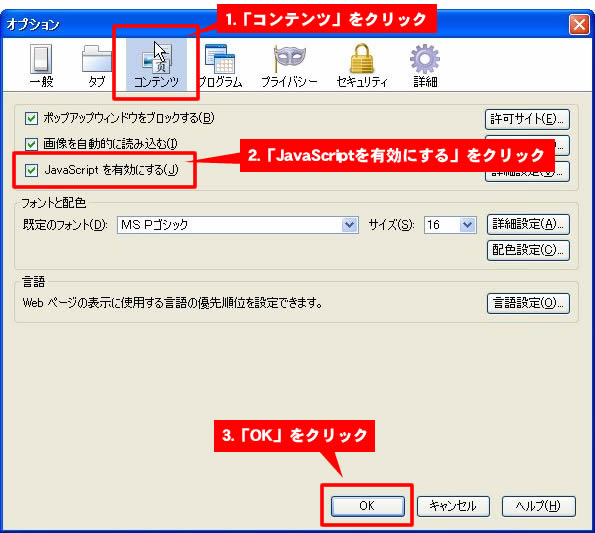This screenshot has width=595, height=533.
Task: Click the 言語設定(O) button
Action: pos(528,303)
